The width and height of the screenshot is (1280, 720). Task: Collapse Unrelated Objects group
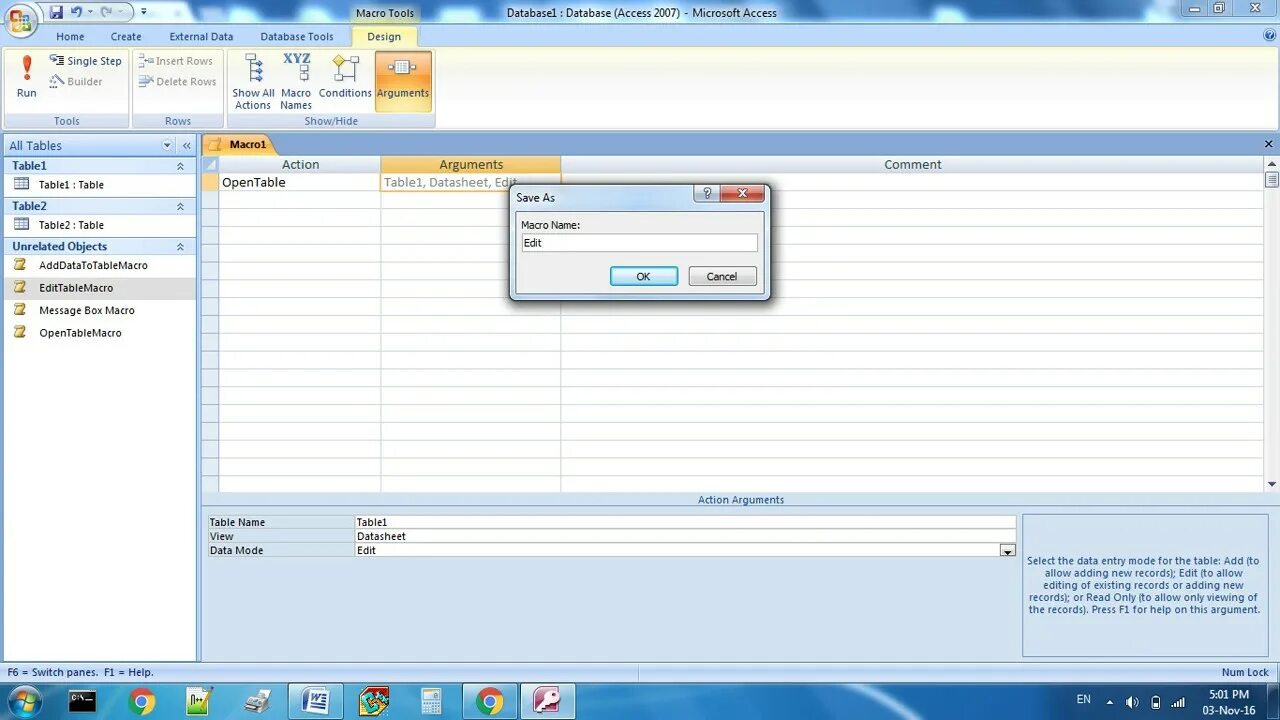(180, 247)
